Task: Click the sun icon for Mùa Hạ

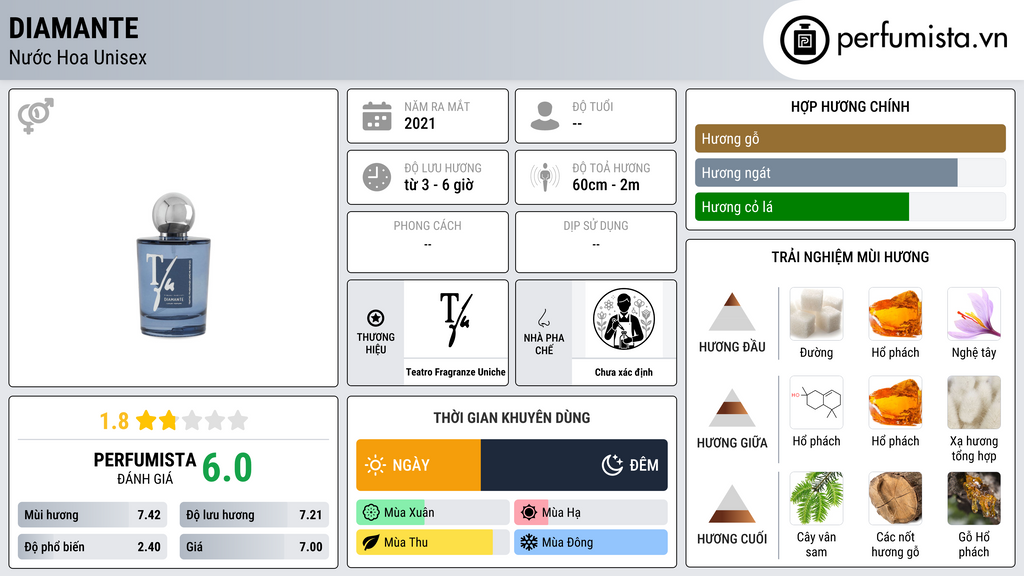Action: pos(529,513)
